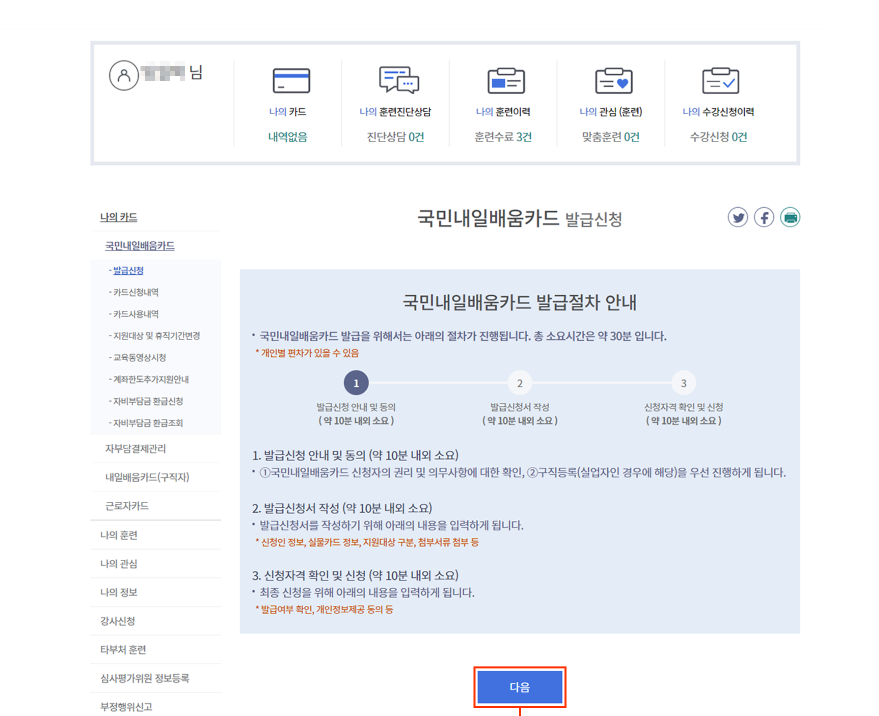This screenshot has width=879, height=716.
Task: Click the print icon next to share buttons
Action: 790,217
